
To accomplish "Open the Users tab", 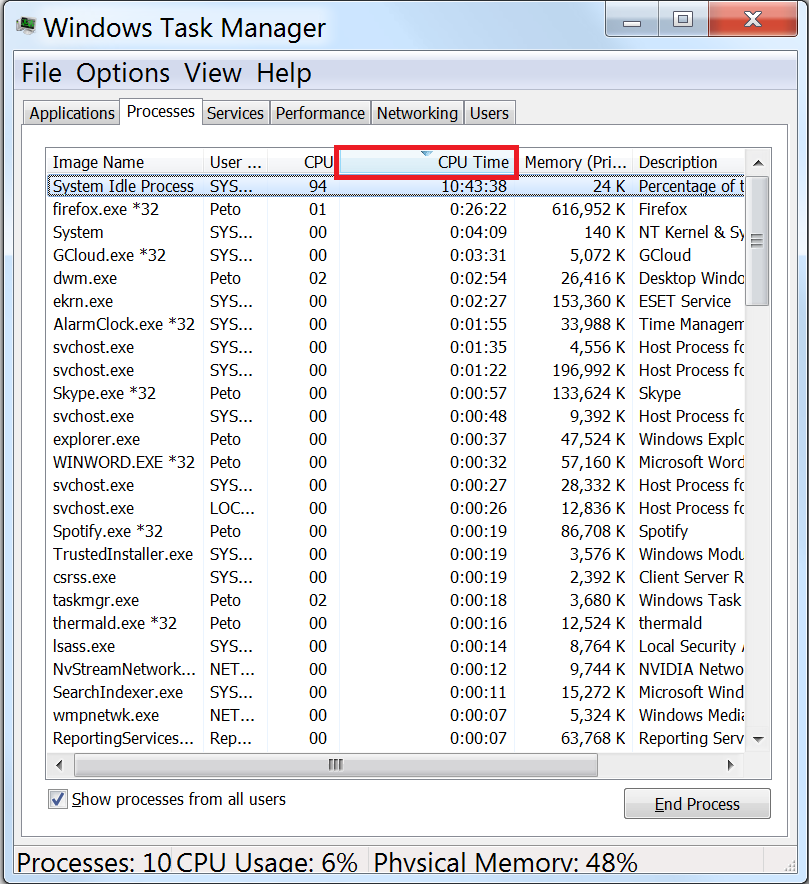I will pyautogui.click(x=489, y=113).
